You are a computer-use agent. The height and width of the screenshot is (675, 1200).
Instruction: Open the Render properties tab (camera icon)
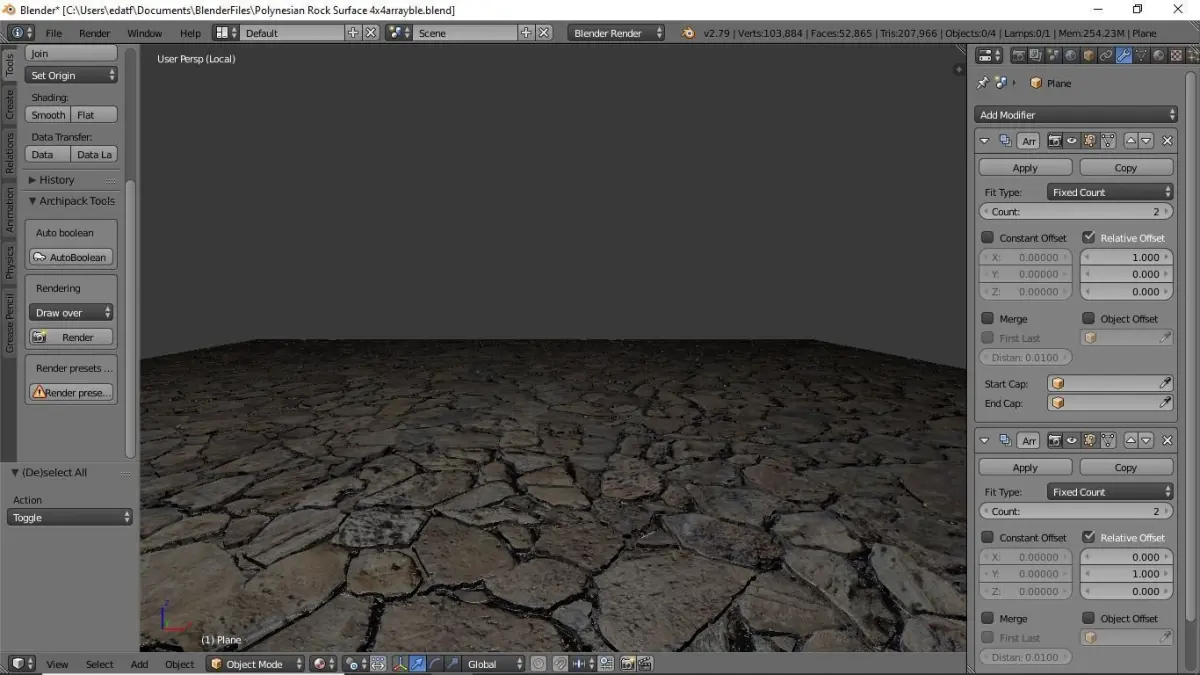1019,55
